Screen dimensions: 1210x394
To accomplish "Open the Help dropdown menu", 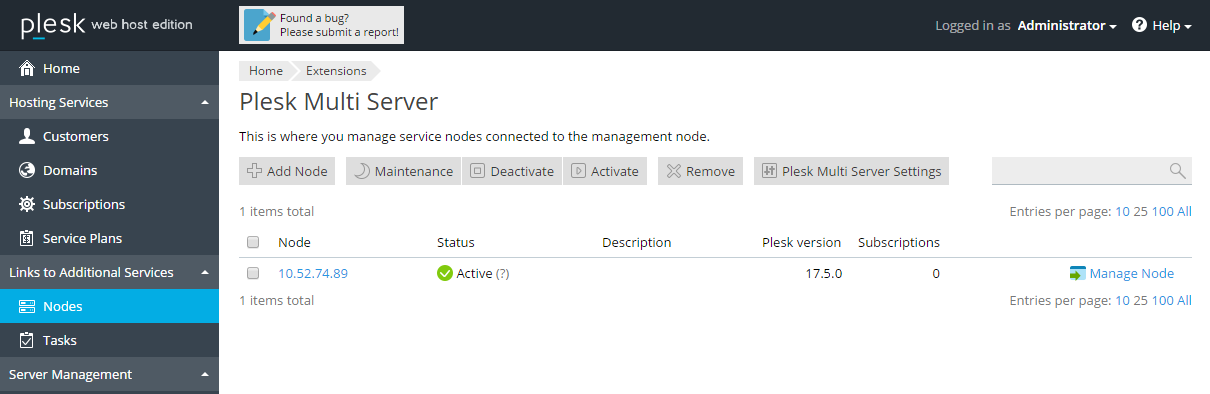I will (x=1162, y=25).
